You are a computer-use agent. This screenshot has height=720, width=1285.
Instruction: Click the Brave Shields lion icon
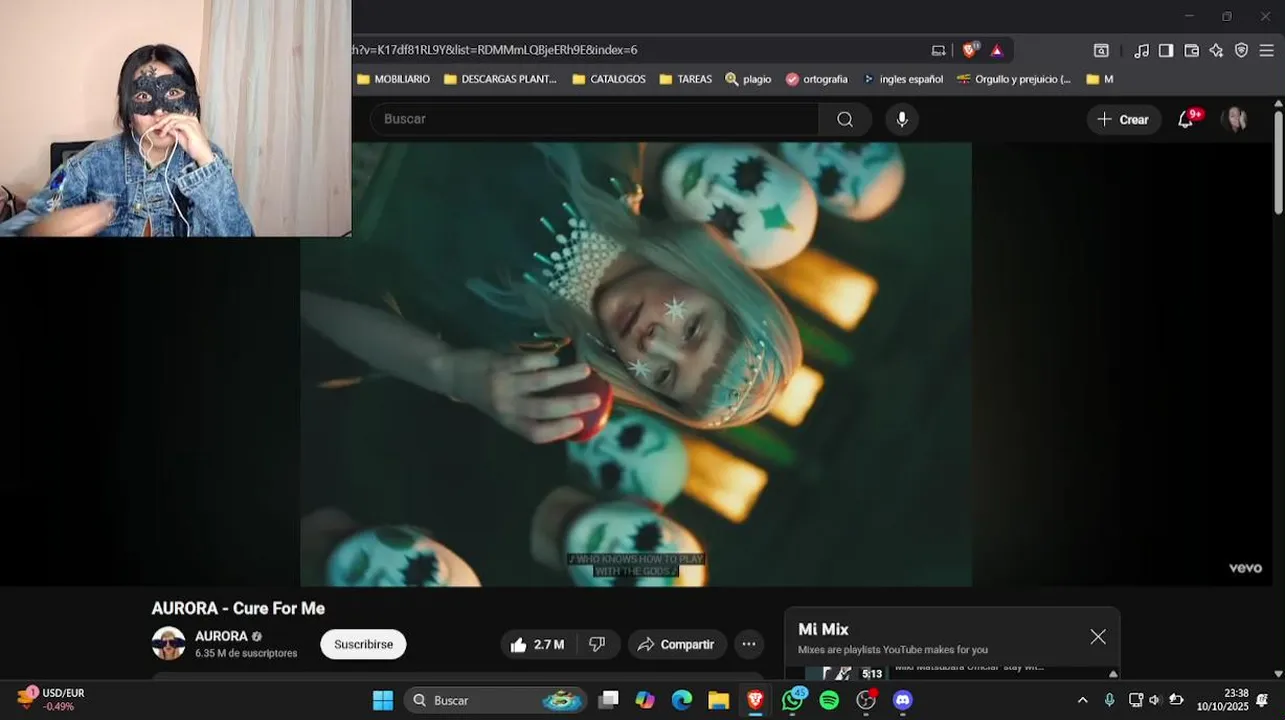pyautogui.click(x=970, y=50)
